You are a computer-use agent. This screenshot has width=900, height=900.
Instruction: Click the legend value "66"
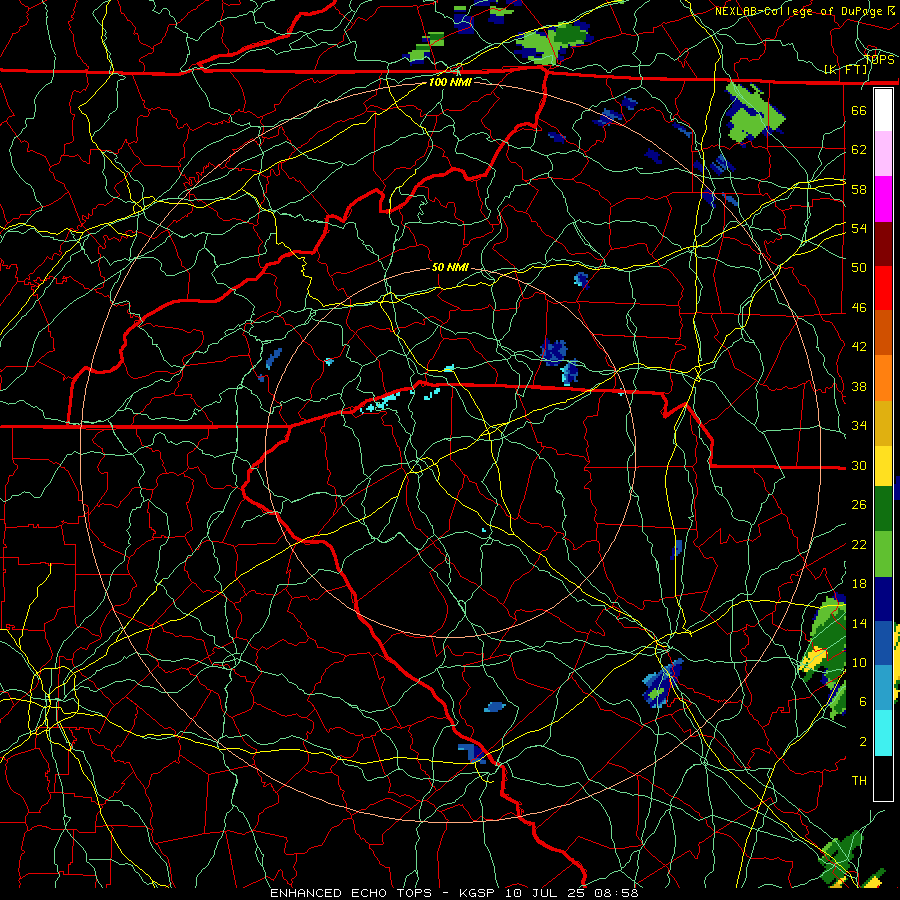coord(859,110)
